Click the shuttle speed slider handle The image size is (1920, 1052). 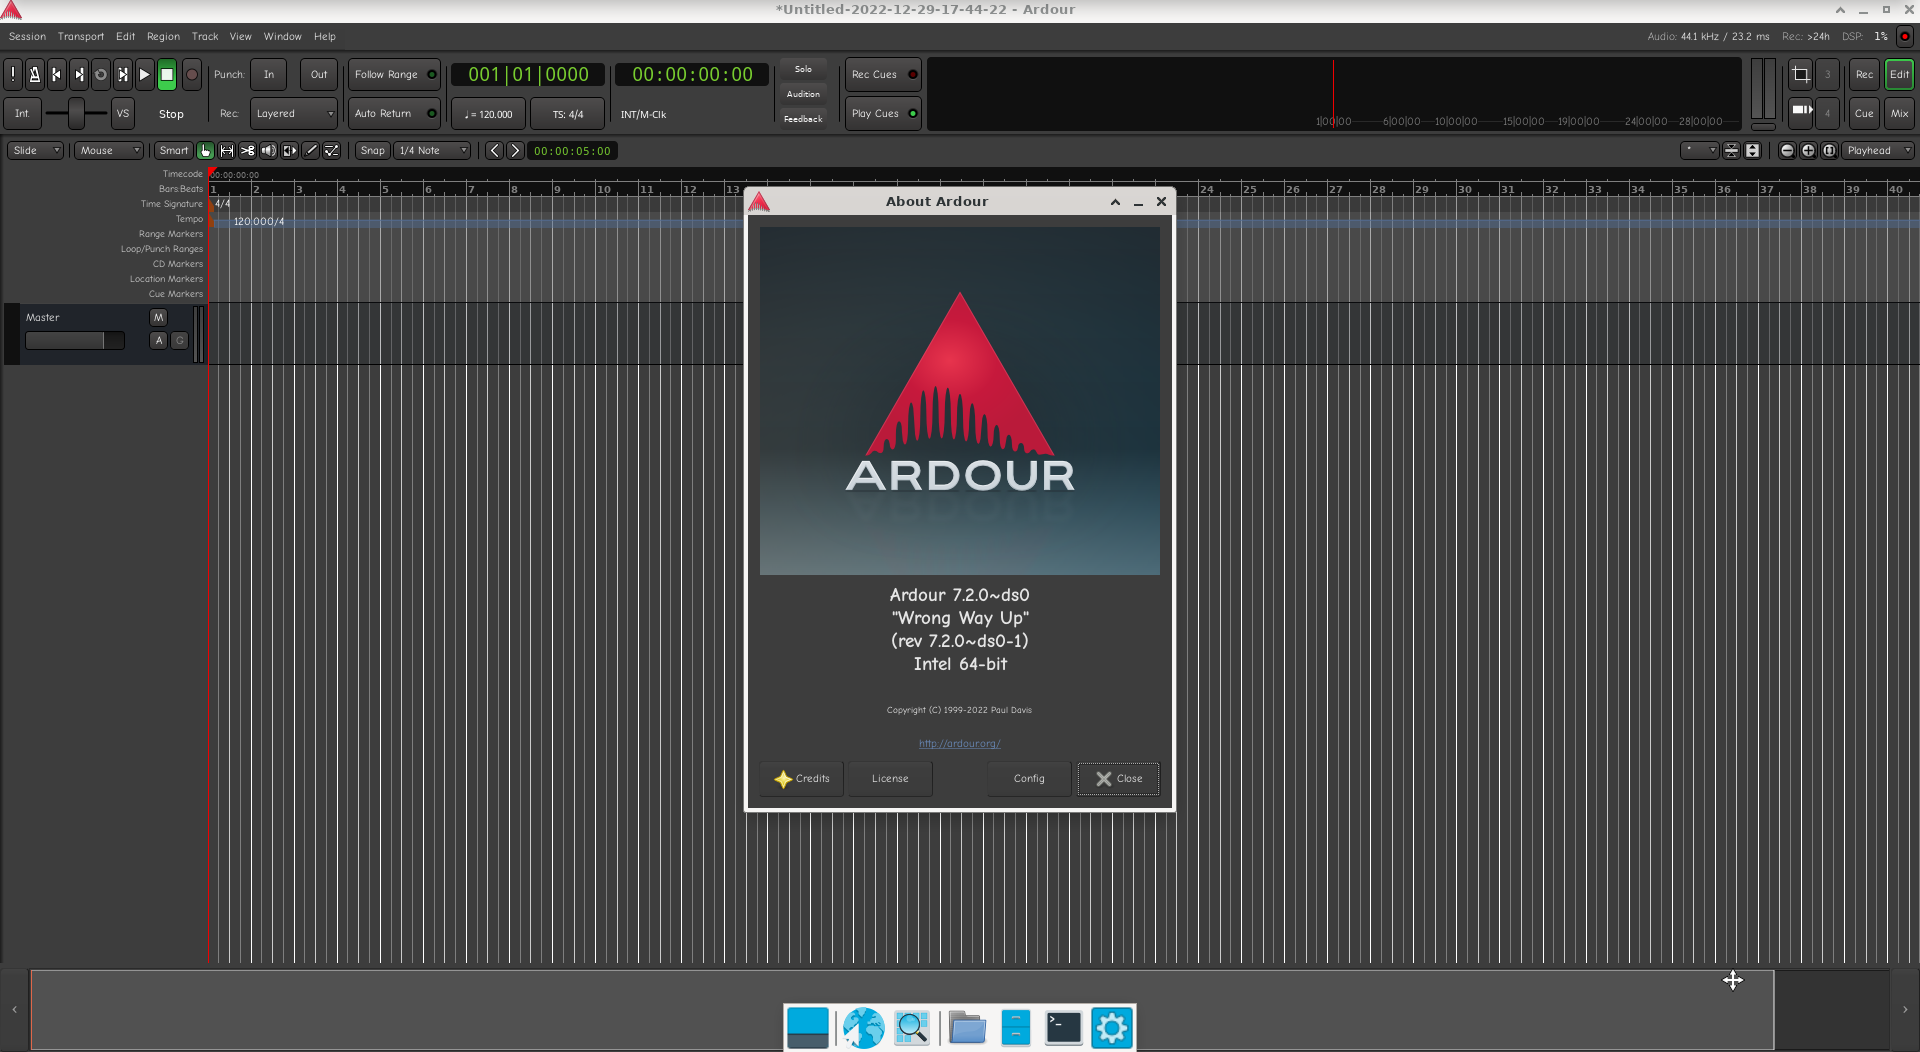tap(76, 114)
